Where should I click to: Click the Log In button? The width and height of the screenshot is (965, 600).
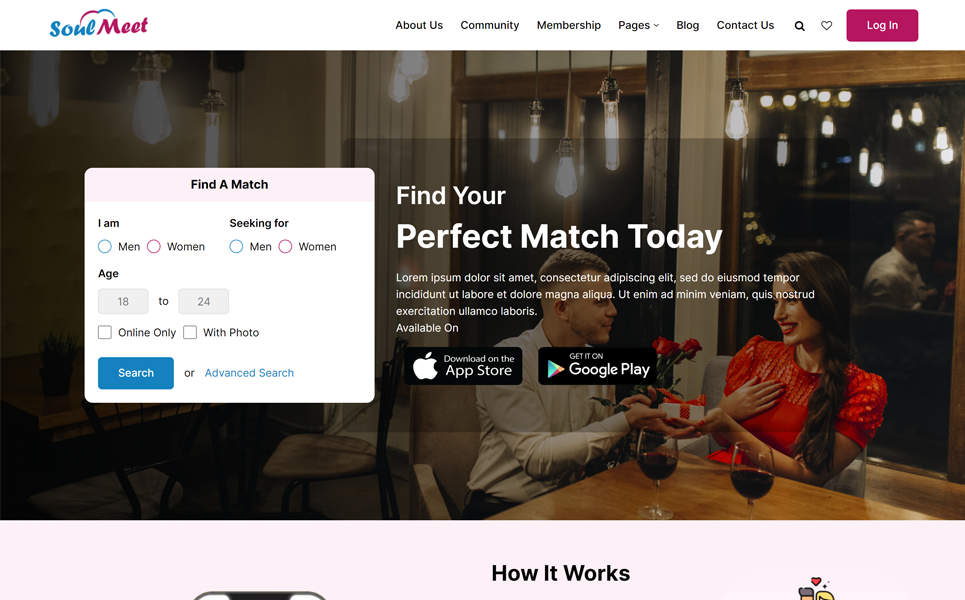pos(882,25)
